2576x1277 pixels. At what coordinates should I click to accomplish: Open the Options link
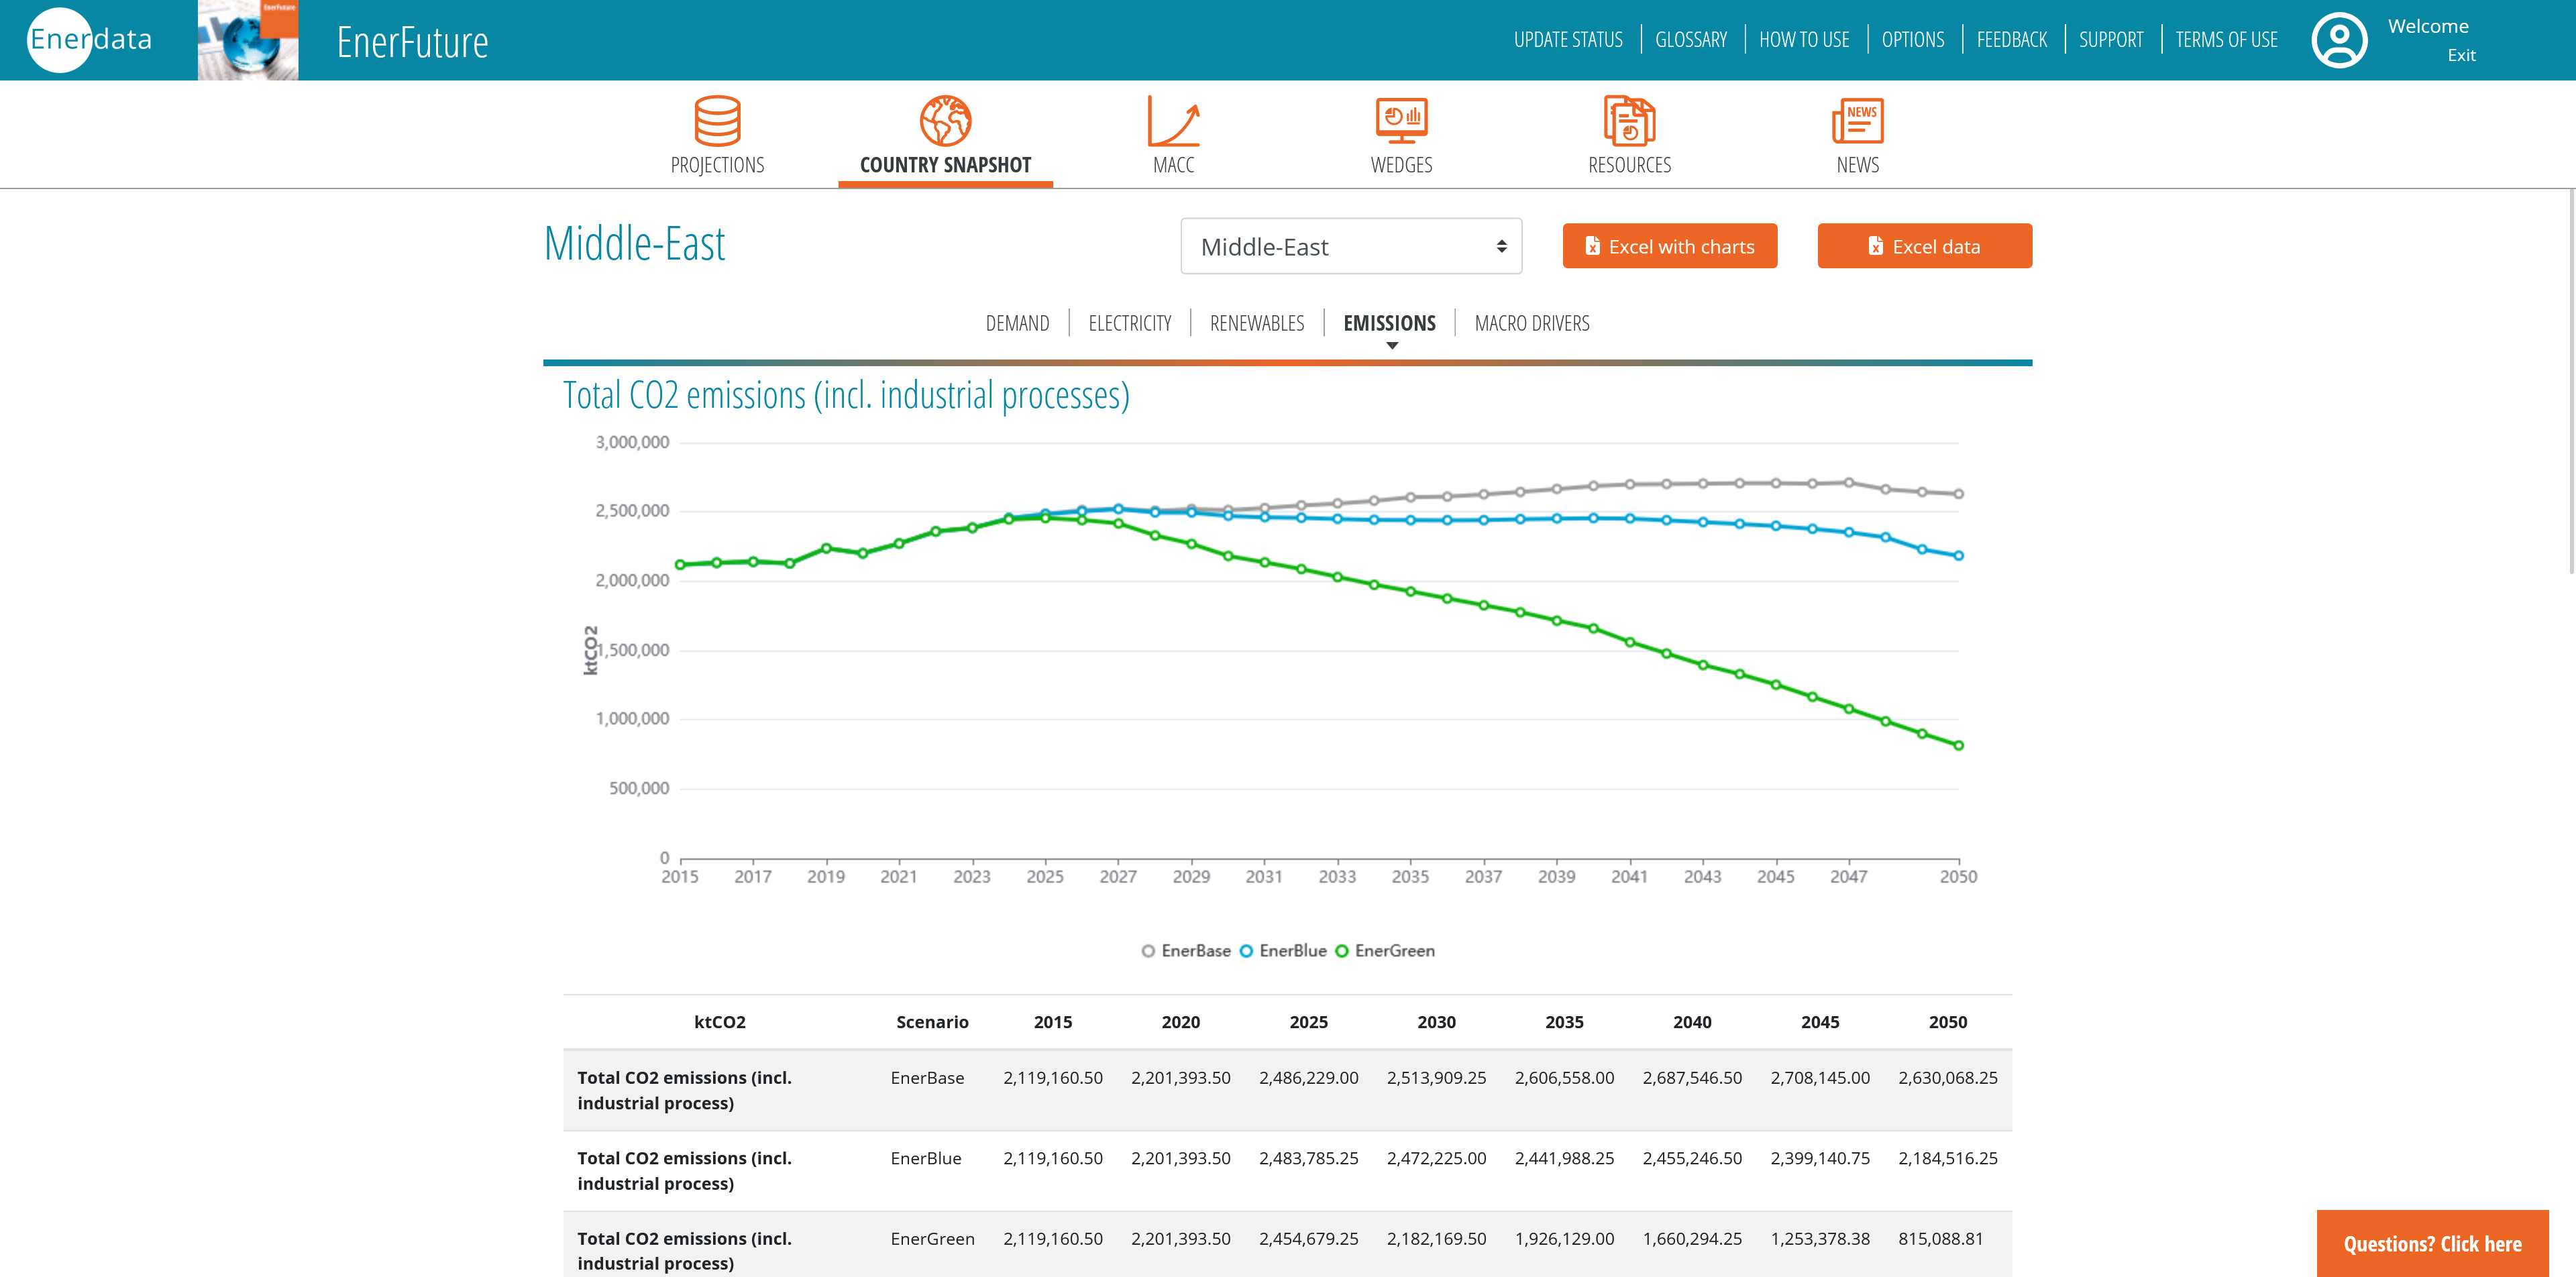point(1913,40)
